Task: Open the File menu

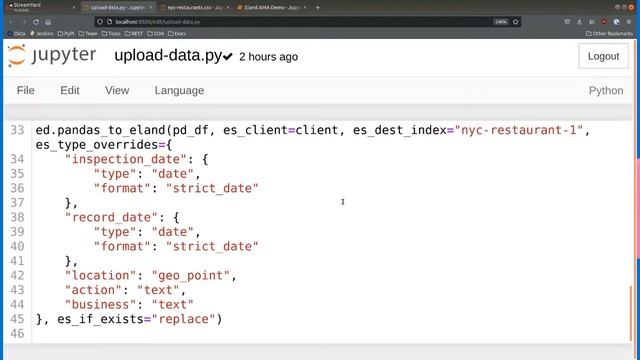Action: [x=25, y=90]
